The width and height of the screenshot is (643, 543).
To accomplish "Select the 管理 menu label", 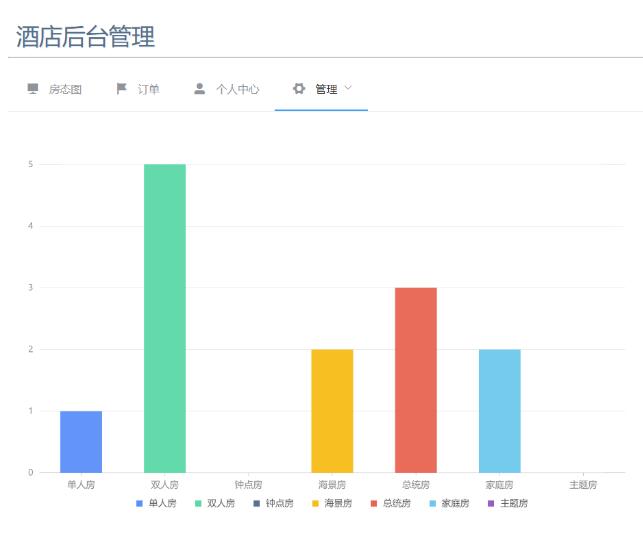I will tap(326, 89).
